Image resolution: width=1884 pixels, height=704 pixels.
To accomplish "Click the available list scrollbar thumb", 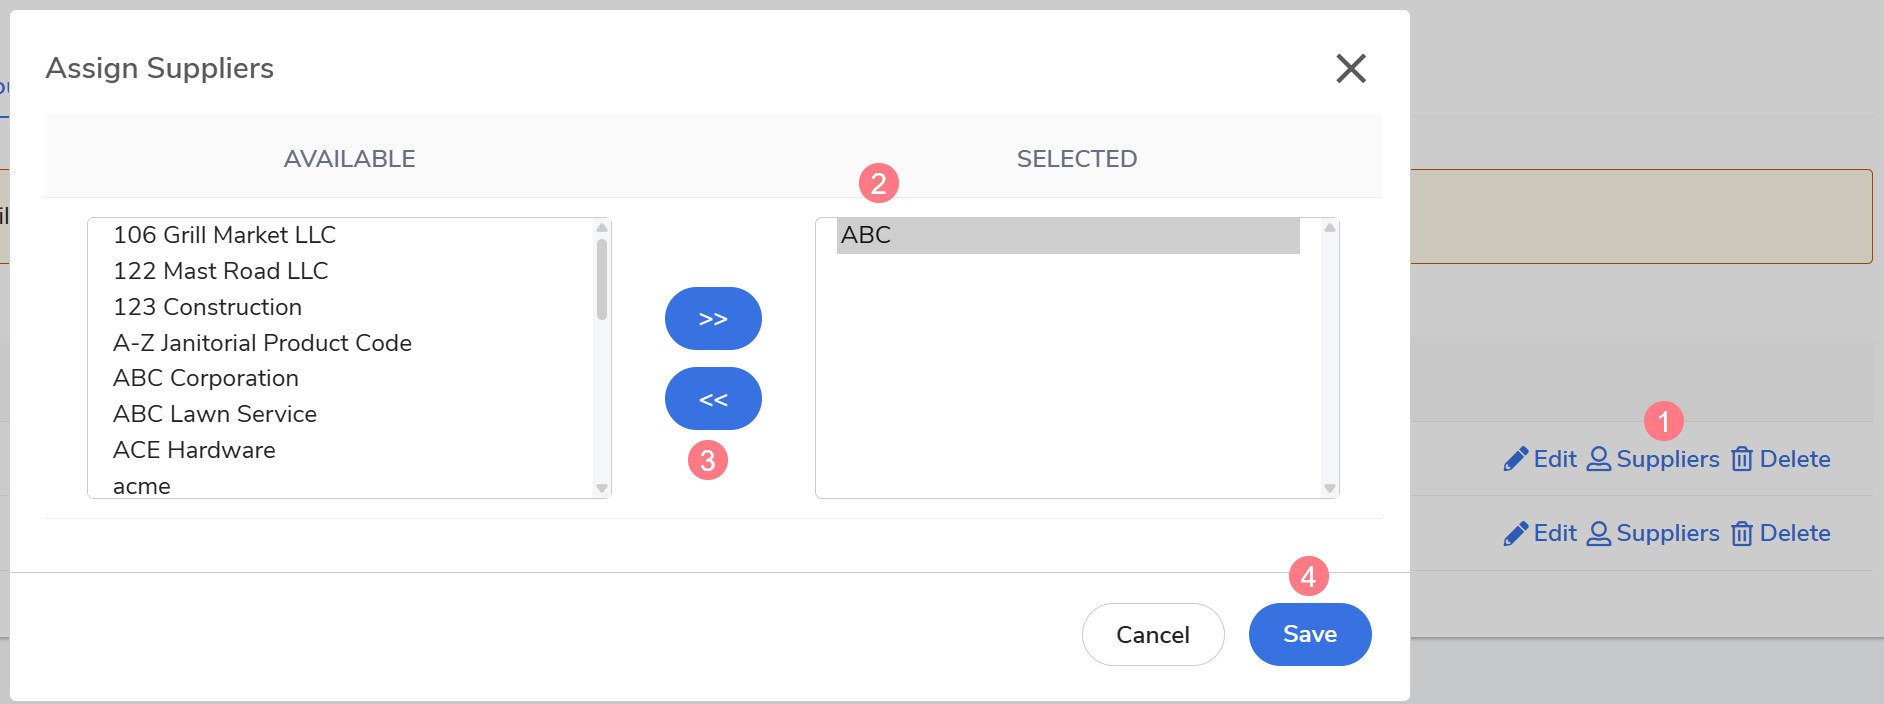I will click(602, 279).
